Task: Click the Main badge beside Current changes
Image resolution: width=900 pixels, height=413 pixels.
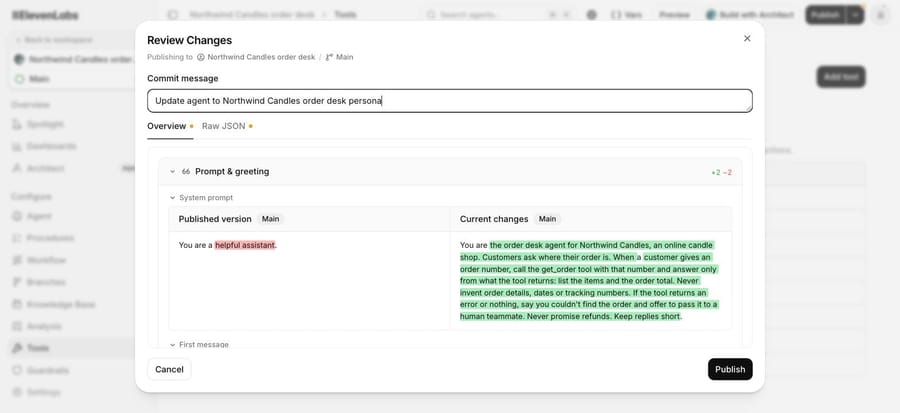Action: click(x=547, y=219)
